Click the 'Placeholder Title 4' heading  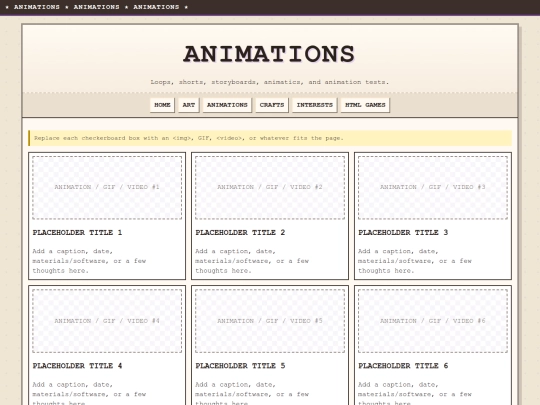[77, 366]
